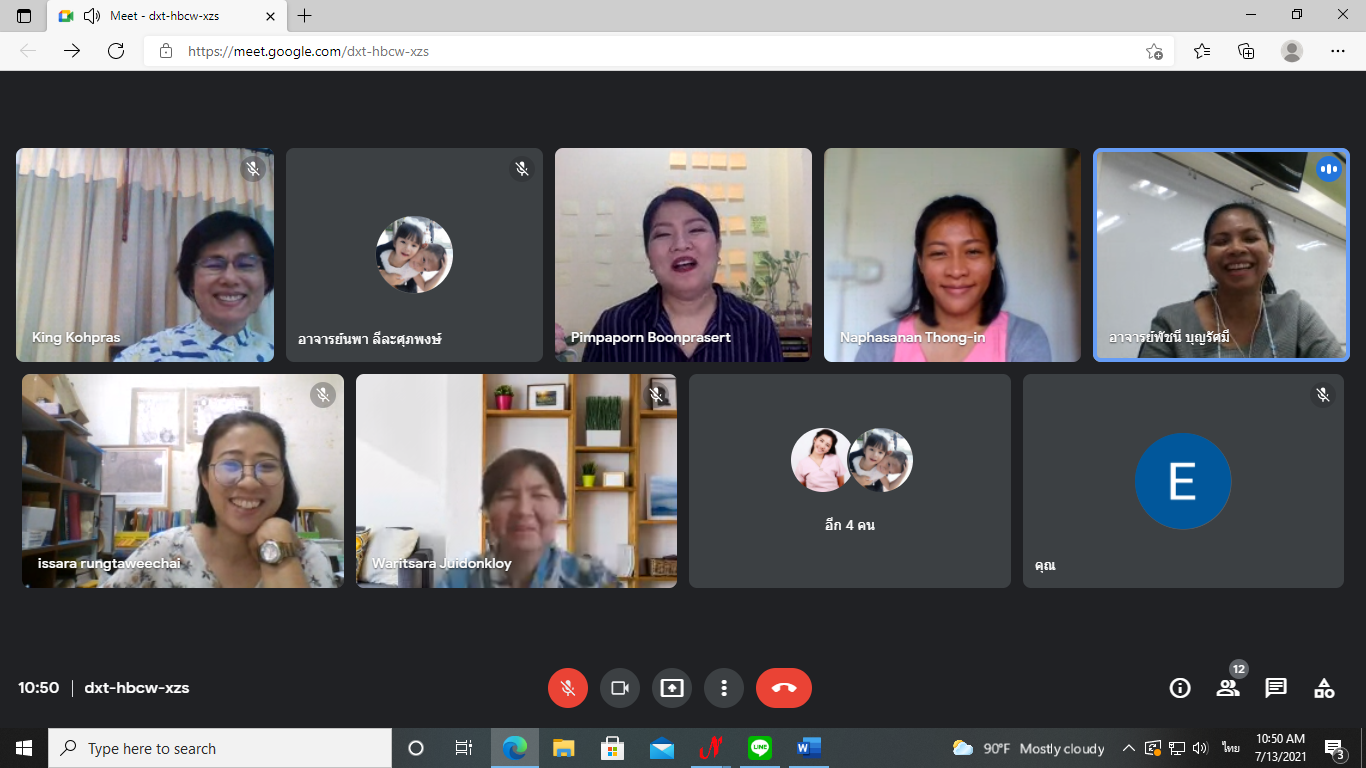Open network icon in system tray
Screen dimensions: 1366x768
tap(1177, 748)
